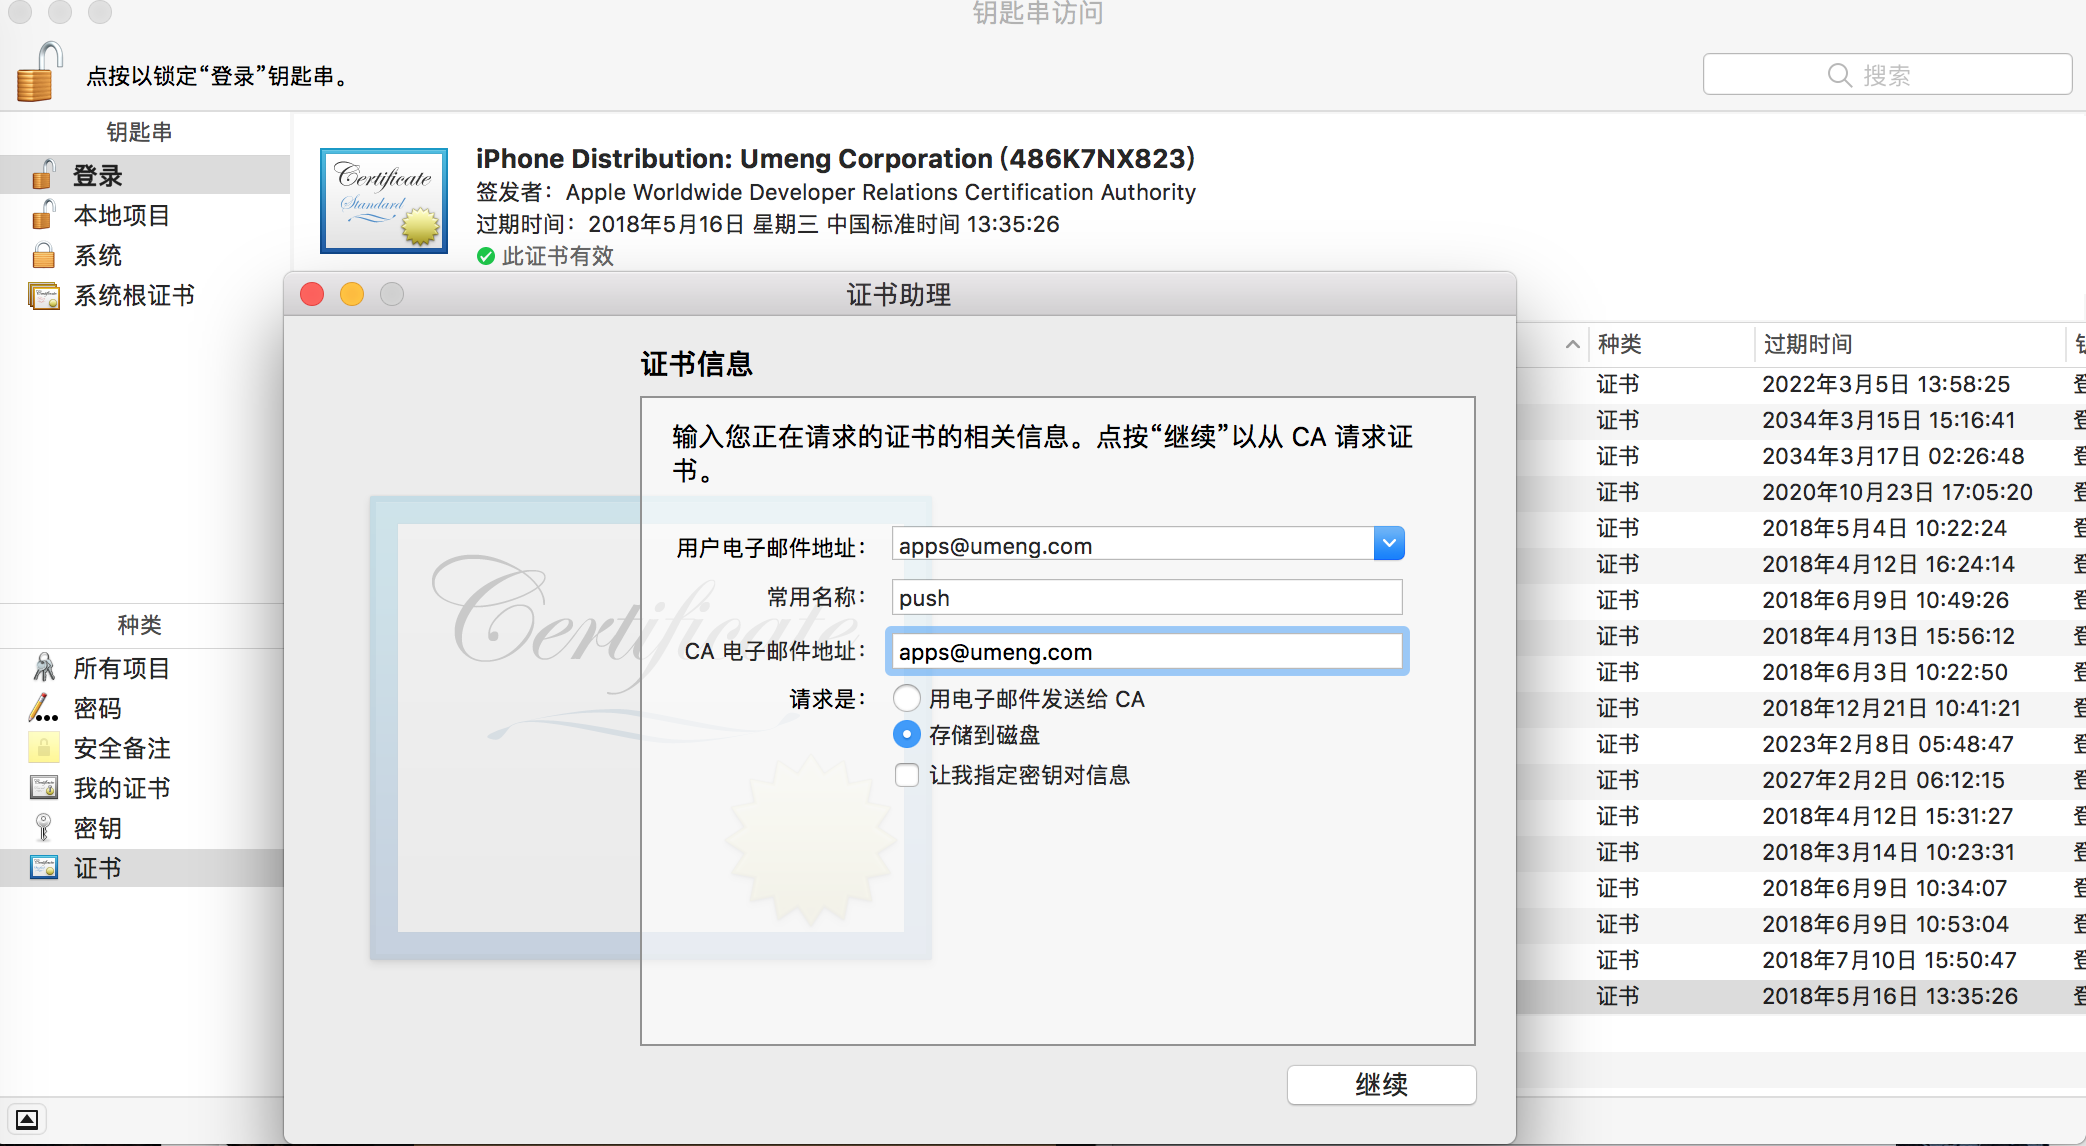The height and width of the screenshot is (1146, 2086).
Task: Select 我的证书 category label
Action: 121,788
